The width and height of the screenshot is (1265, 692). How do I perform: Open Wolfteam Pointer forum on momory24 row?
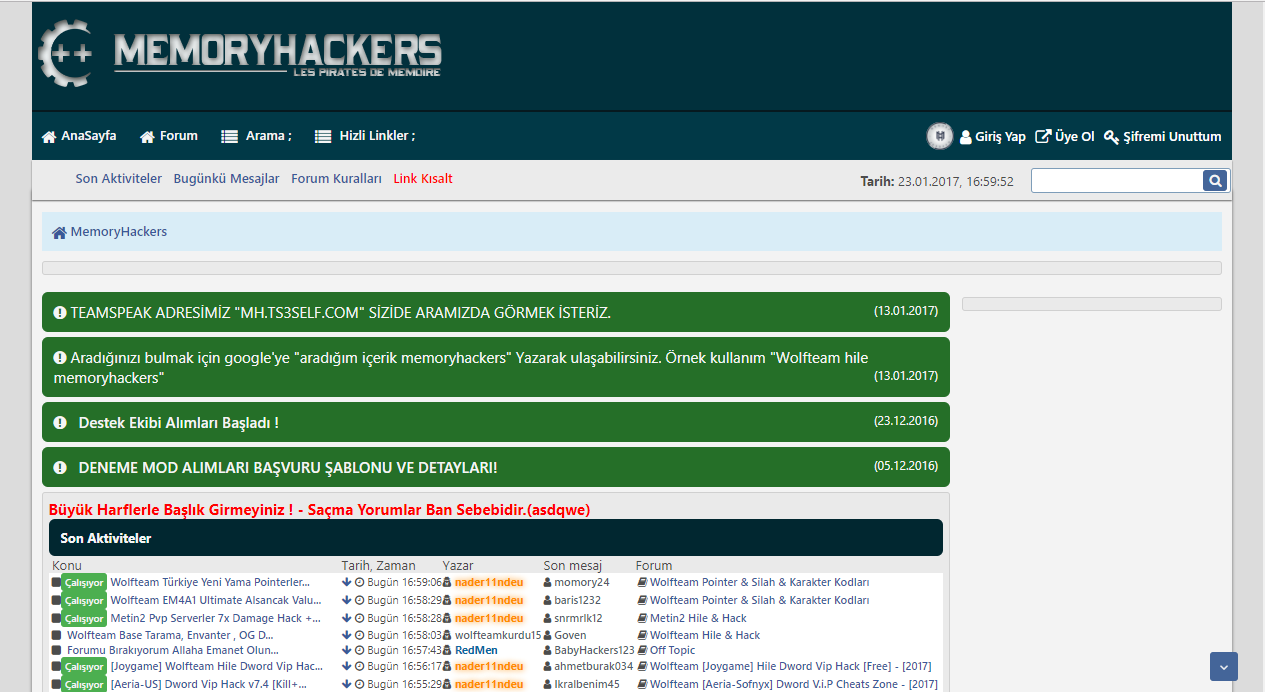pyautogui.click(x=760, y=582)
